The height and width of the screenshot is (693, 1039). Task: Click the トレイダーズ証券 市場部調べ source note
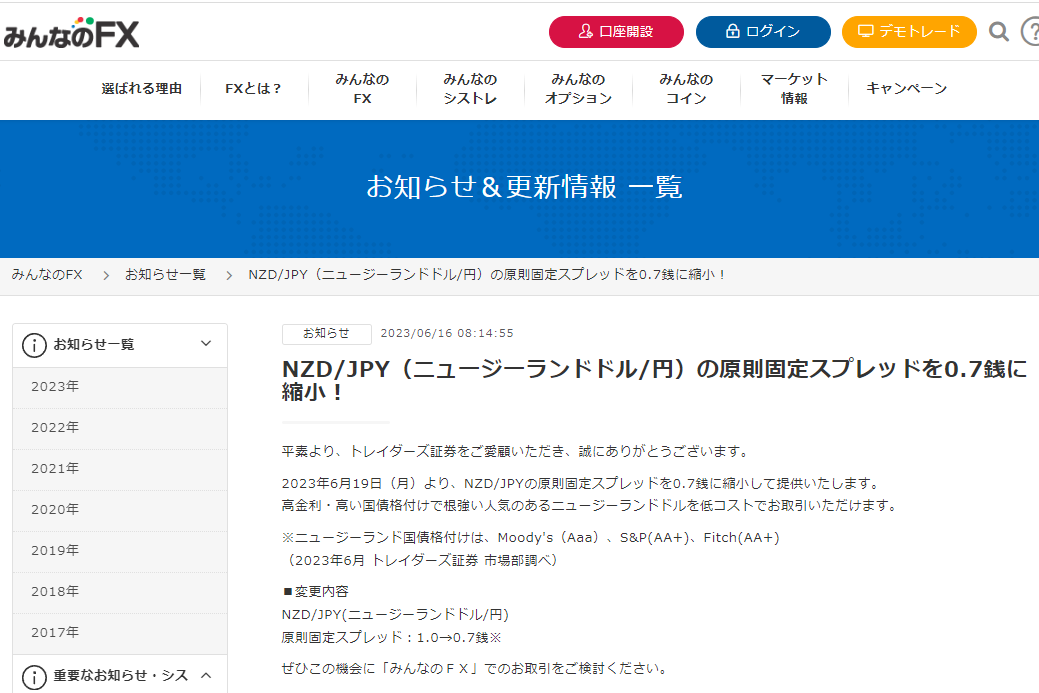pyautogui.click(x=421, y=560)
